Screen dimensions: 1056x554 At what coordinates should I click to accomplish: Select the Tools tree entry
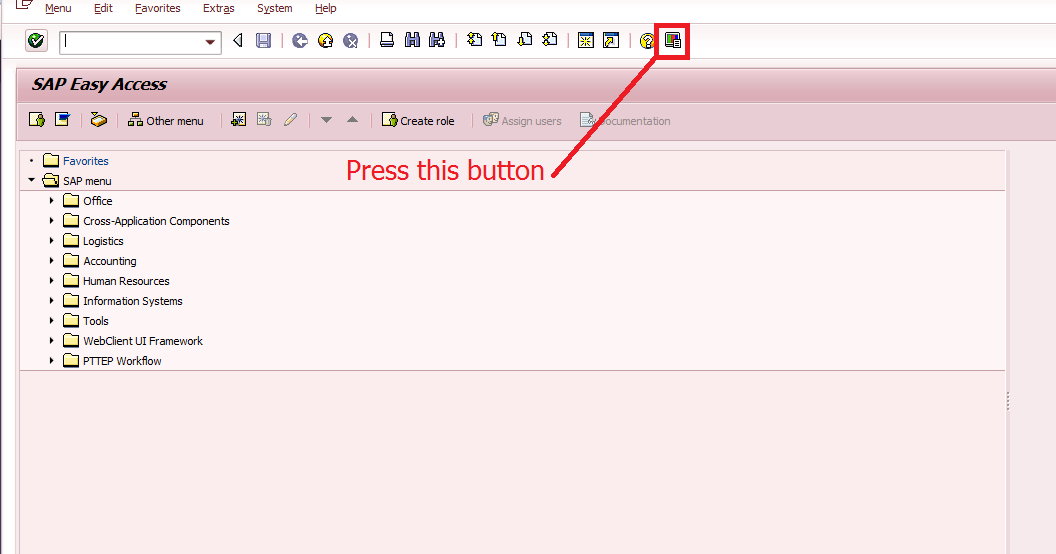[x=96, y=321]
